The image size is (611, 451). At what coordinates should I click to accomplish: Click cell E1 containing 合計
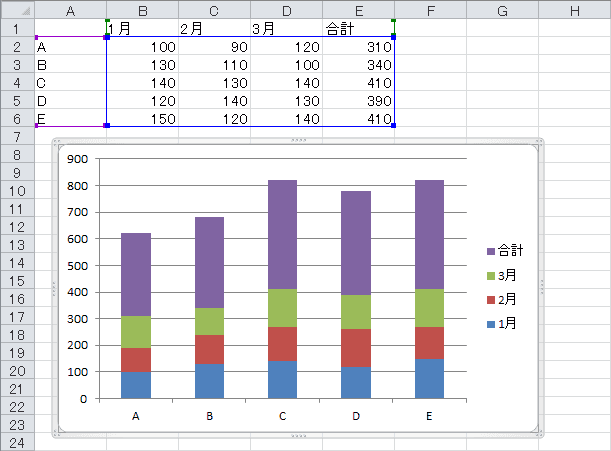click(358, 29)
